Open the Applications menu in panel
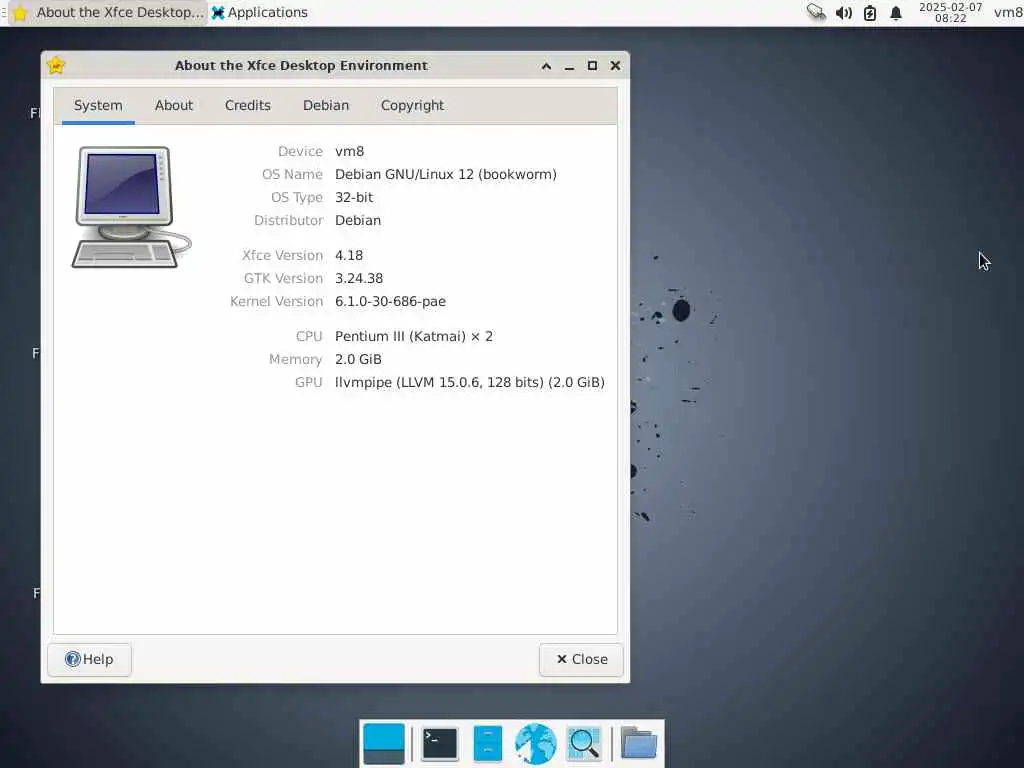Screen dimensions: 1024x768 coord(260,12)
